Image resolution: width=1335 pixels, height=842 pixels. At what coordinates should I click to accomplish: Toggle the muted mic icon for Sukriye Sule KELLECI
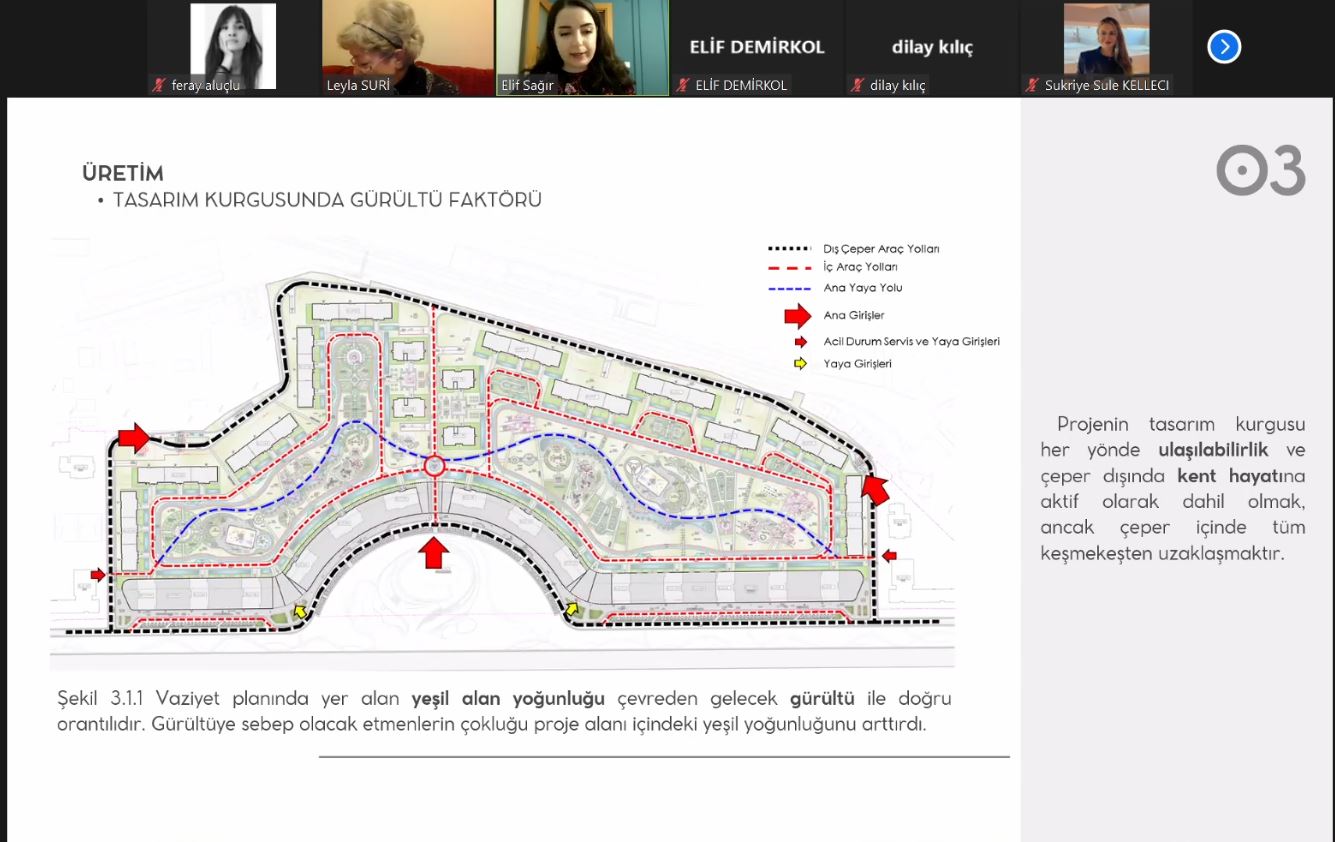pyautogui.click(x=1031, y=86)
